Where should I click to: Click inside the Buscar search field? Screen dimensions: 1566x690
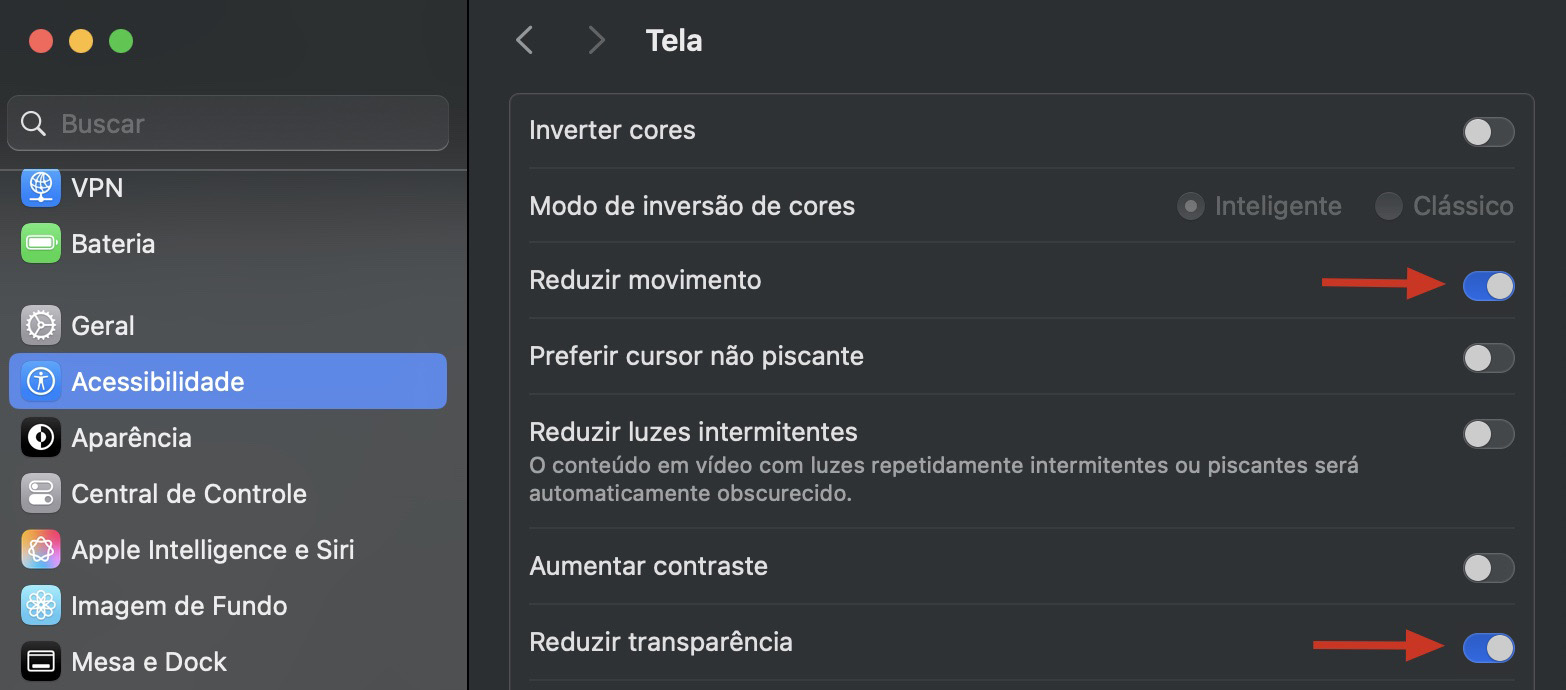pos(228,123)
